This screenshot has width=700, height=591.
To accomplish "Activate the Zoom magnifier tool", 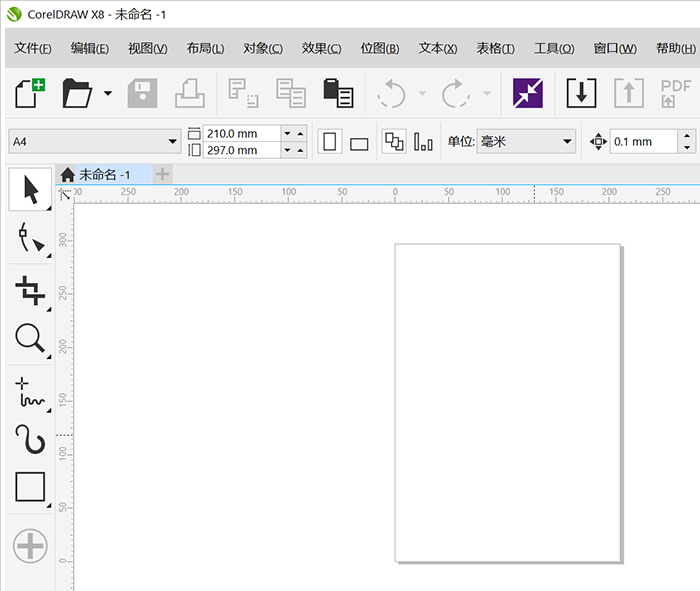I will point(30,340).
